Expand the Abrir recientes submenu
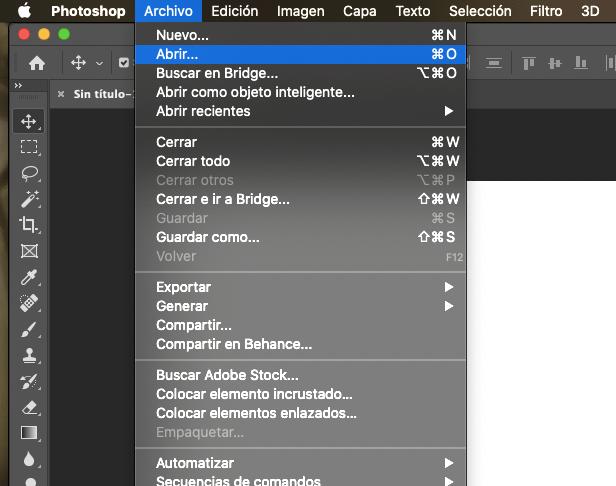The image size is (616, 486). pos(301,111)
